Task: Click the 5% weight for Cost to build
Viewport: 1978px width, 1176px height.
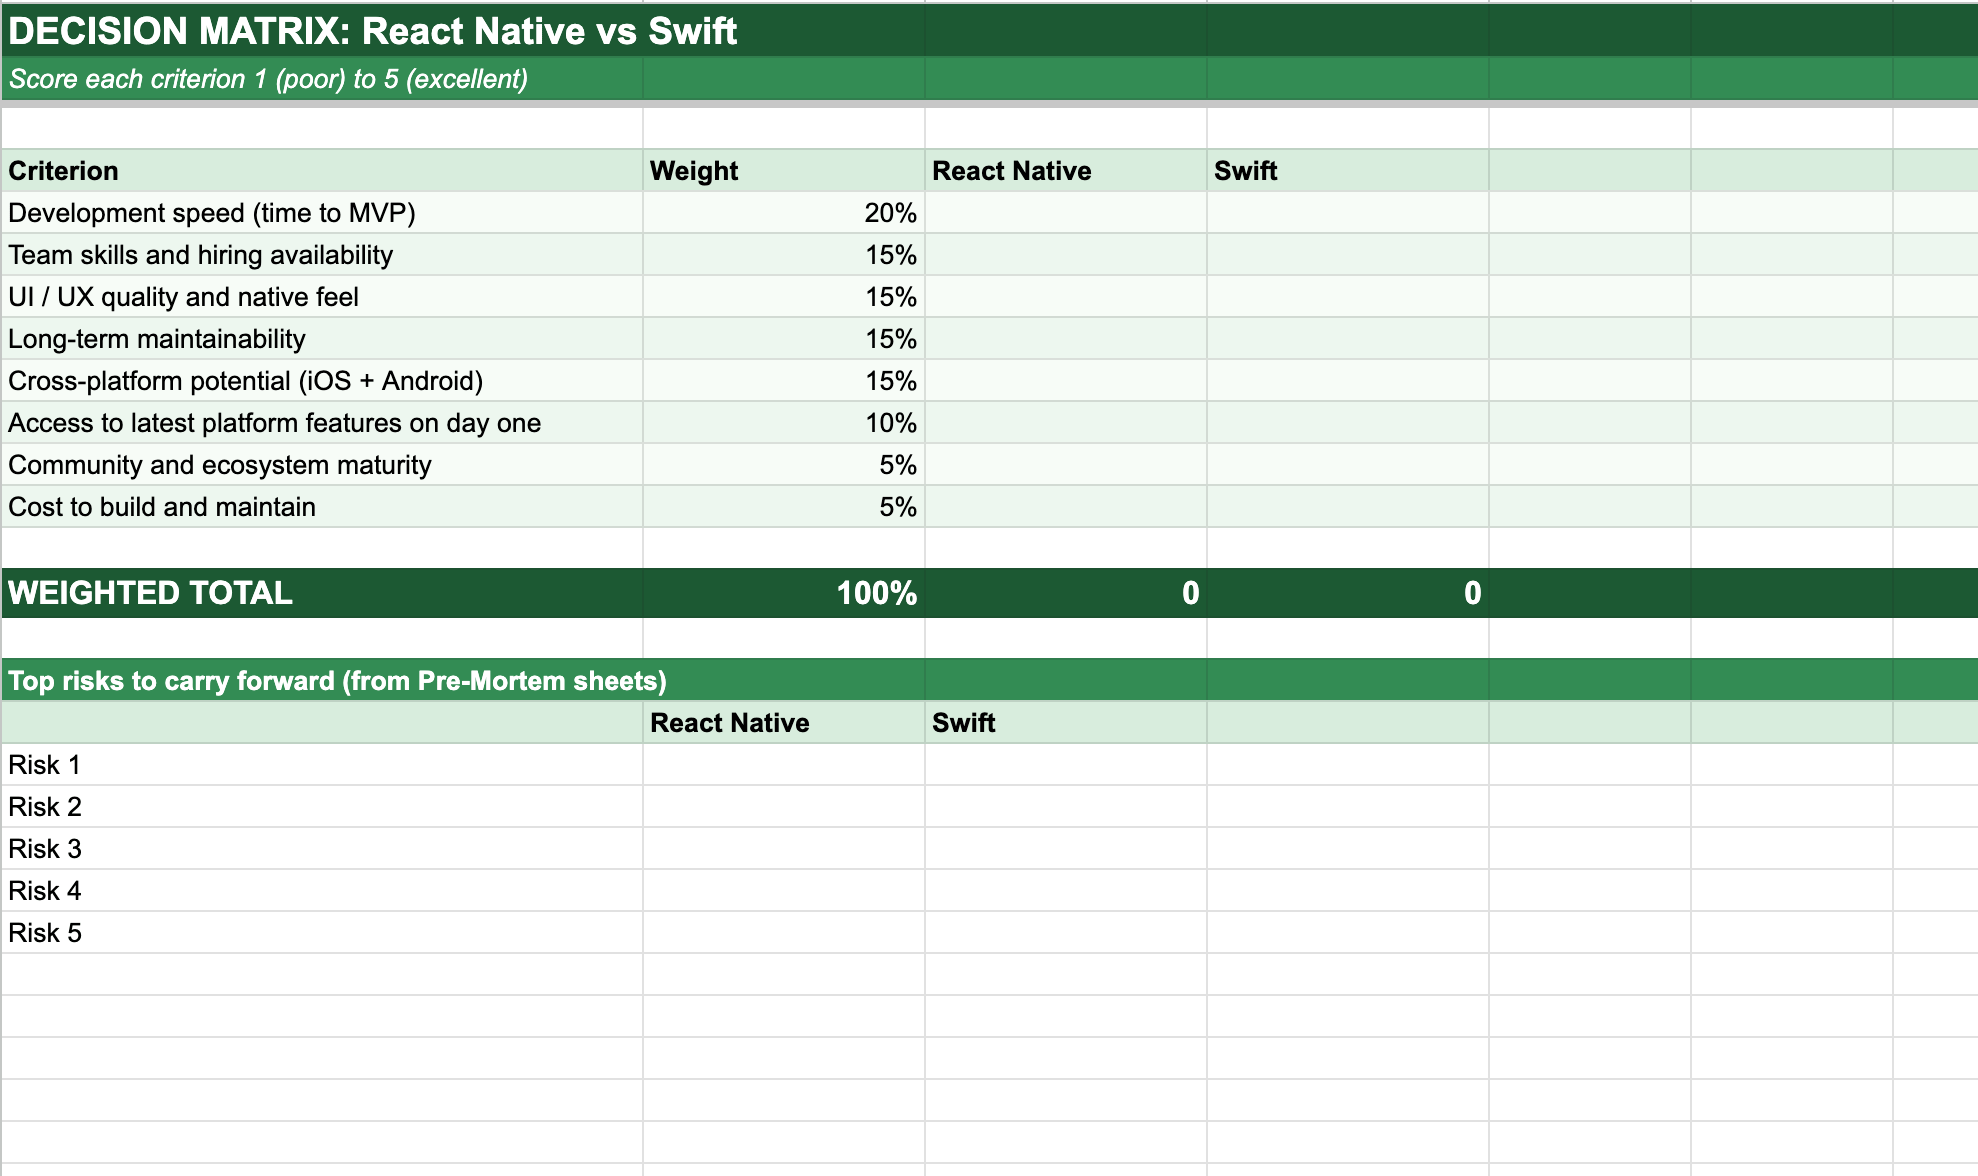Action: click(784, 507)
